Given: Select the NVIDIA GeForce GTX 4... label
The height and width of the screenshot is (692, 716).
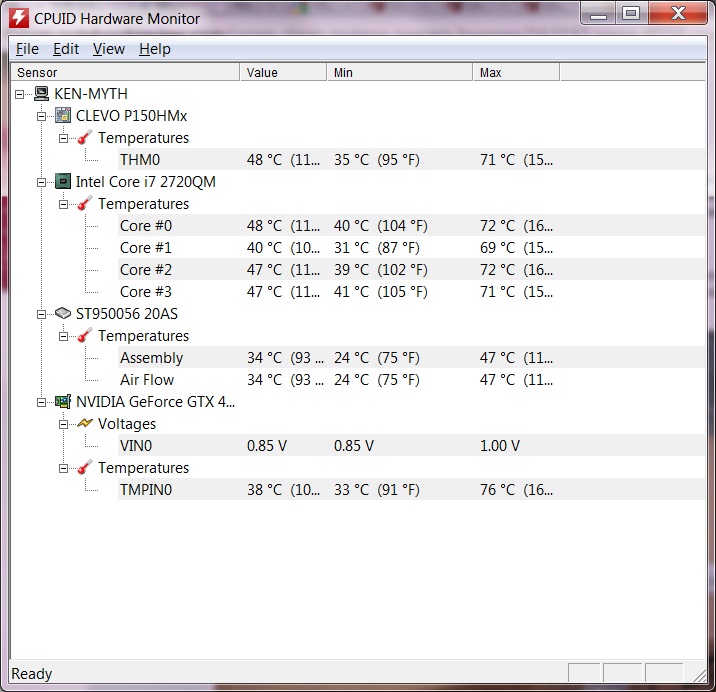Looking at the screenshot, I should [x=155, y=401].
